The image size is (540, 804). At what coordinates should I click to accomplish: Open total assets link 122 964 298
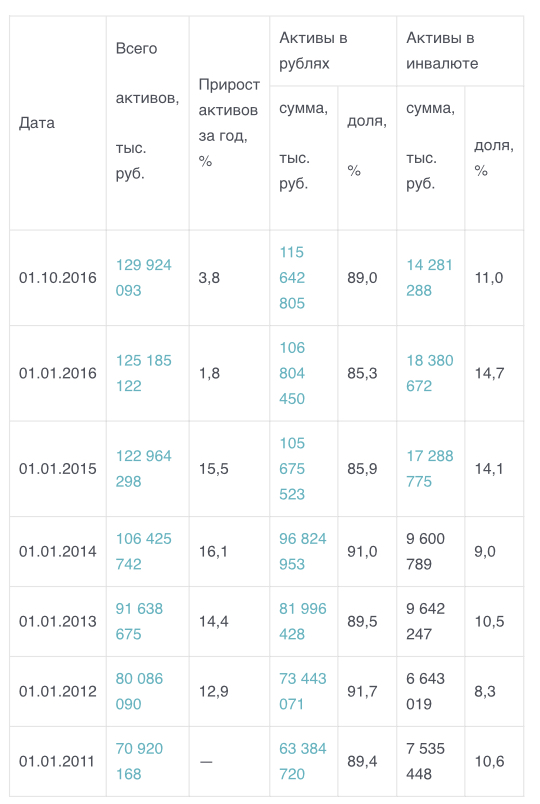[x=144, y=468]
